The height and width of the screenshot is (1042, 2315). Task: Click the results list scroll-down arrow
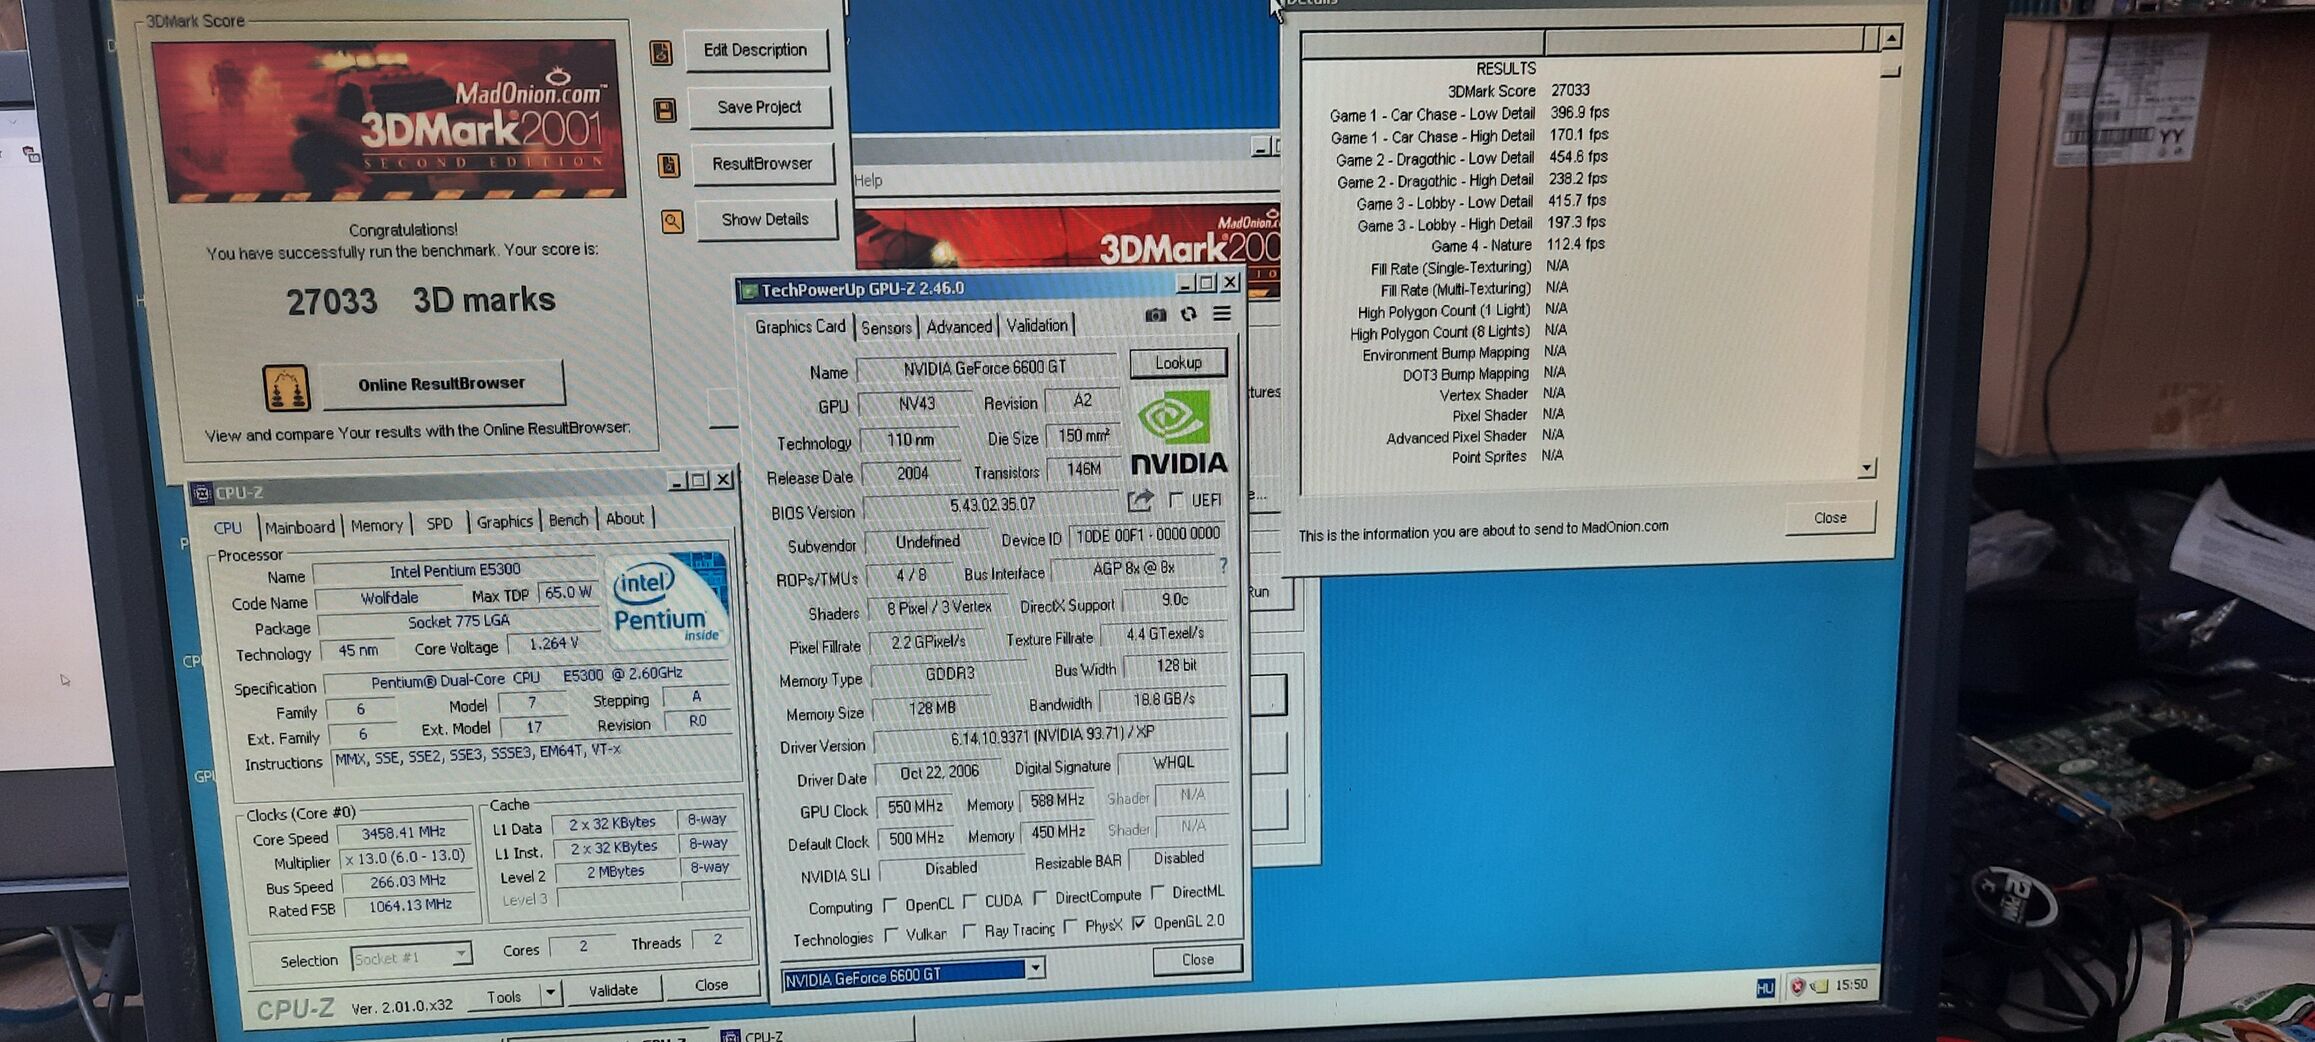pyautogui.click(x=1866, y=468)
